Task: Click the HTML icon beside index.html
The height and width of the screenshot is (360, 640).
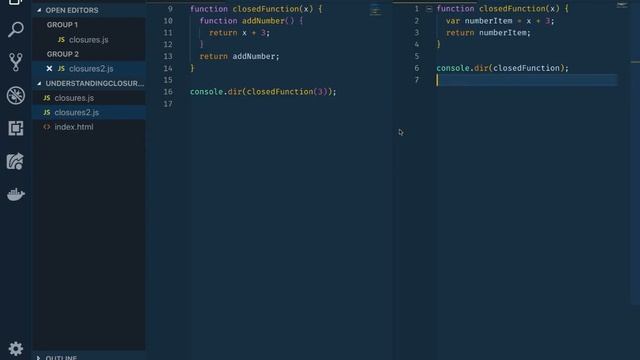Action: point(47,127)
